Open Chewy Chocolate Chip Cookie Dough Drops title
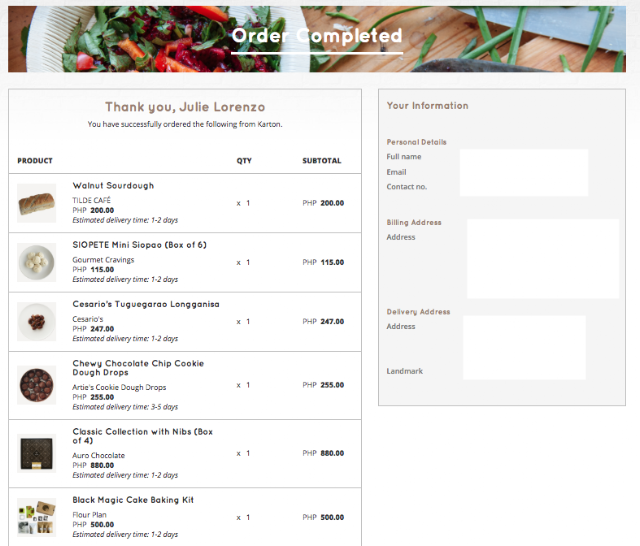Screen dimensions: 640x546 [x=138, y=368]
